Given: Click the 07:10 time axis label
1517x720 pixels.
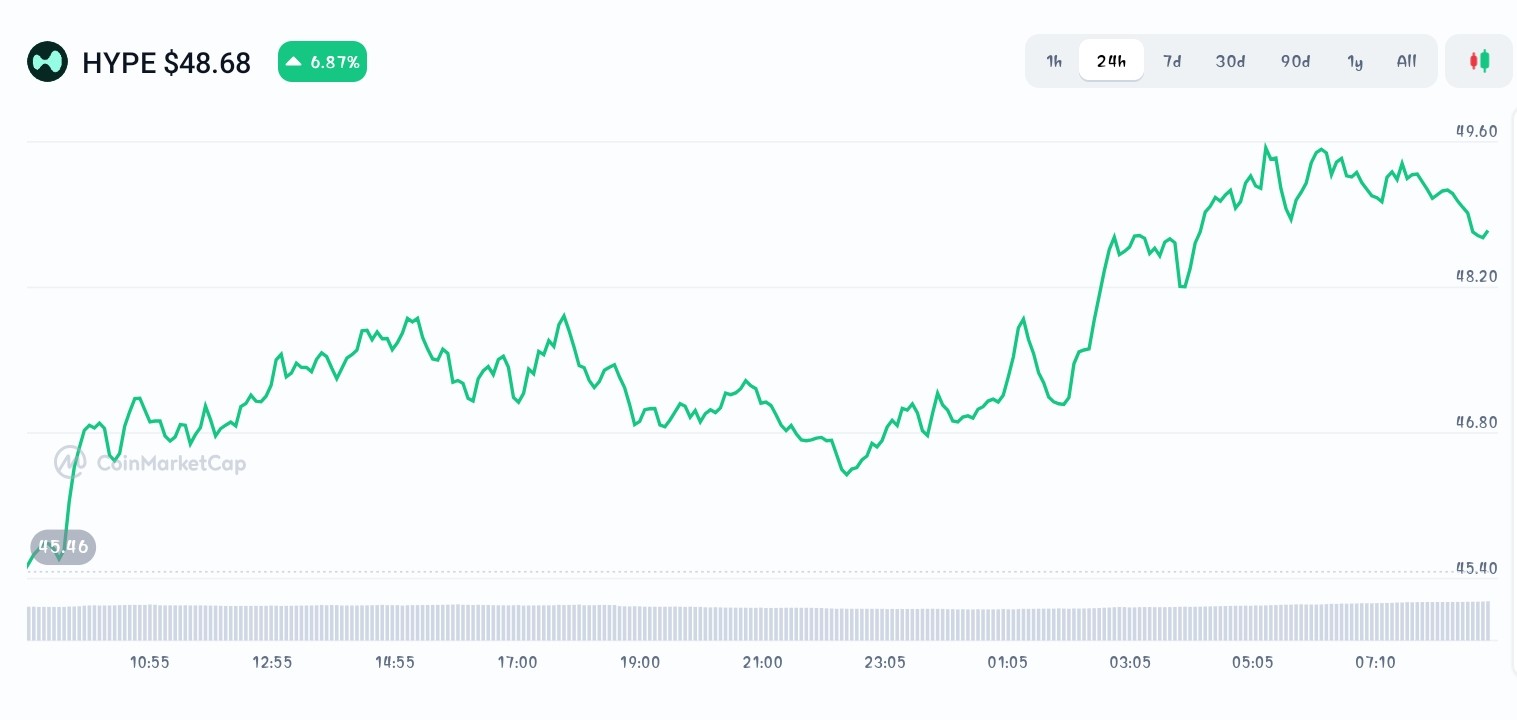Looking at the screenshot, I should pyautogui.click(x=1375, y=662).
